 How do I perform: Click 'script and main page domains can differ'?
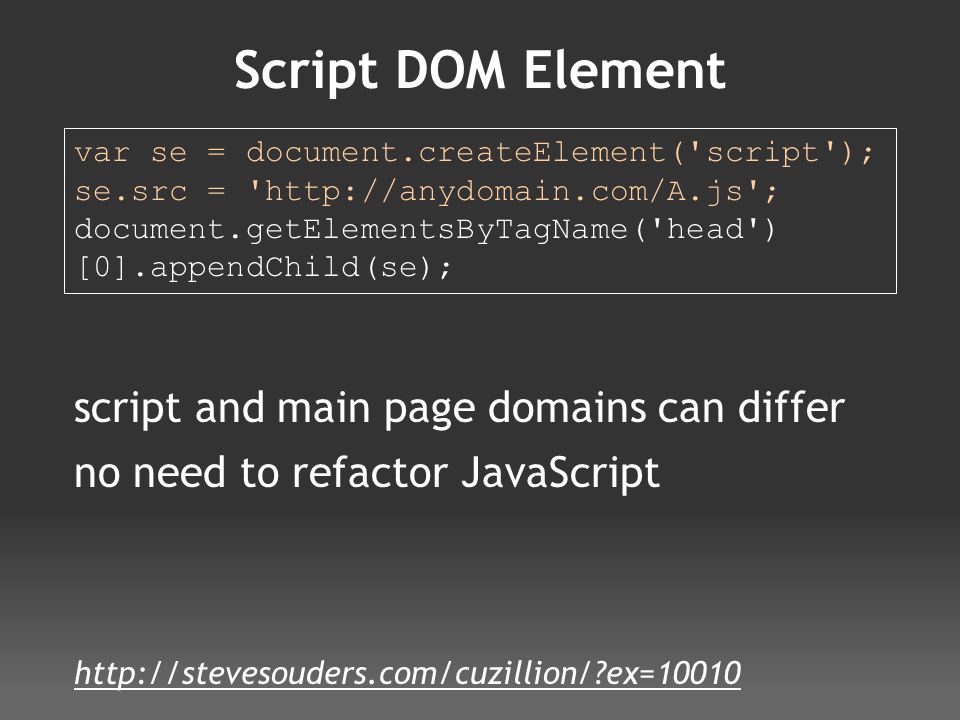(459, 408)
